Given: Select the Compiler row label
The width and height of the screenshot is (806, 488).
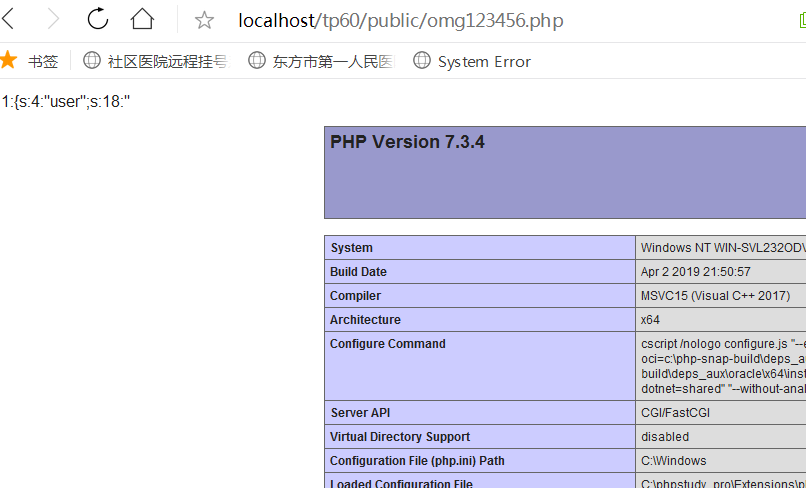Looking at the screenshot, I should coord(355,296).
